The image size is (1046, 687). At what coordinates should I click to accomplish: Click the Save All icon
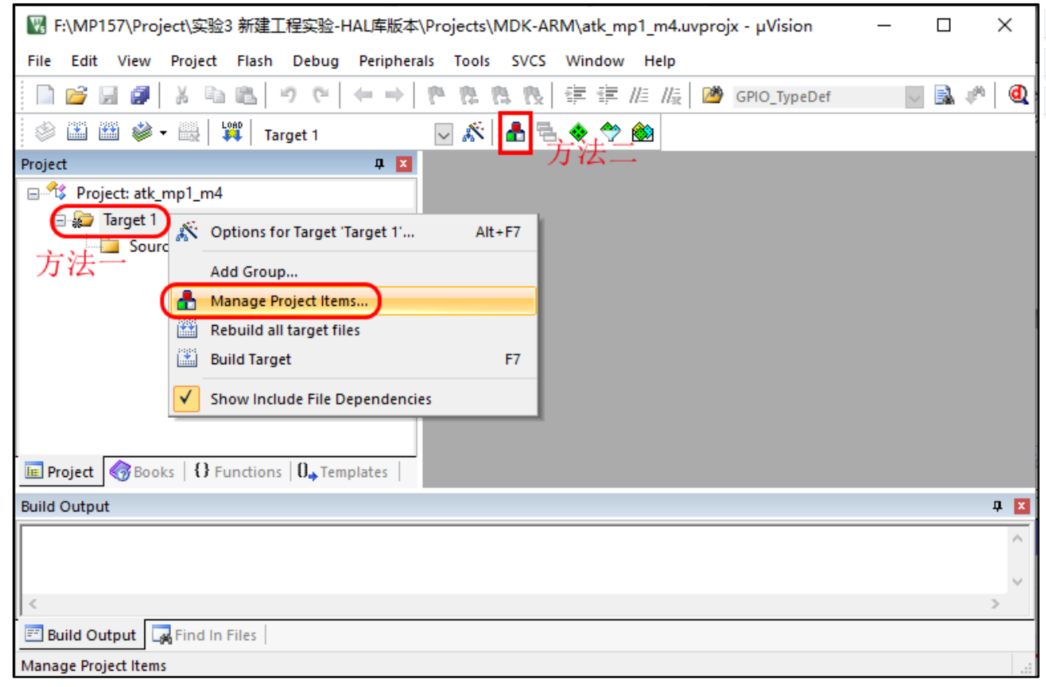[x=140, y=95]
